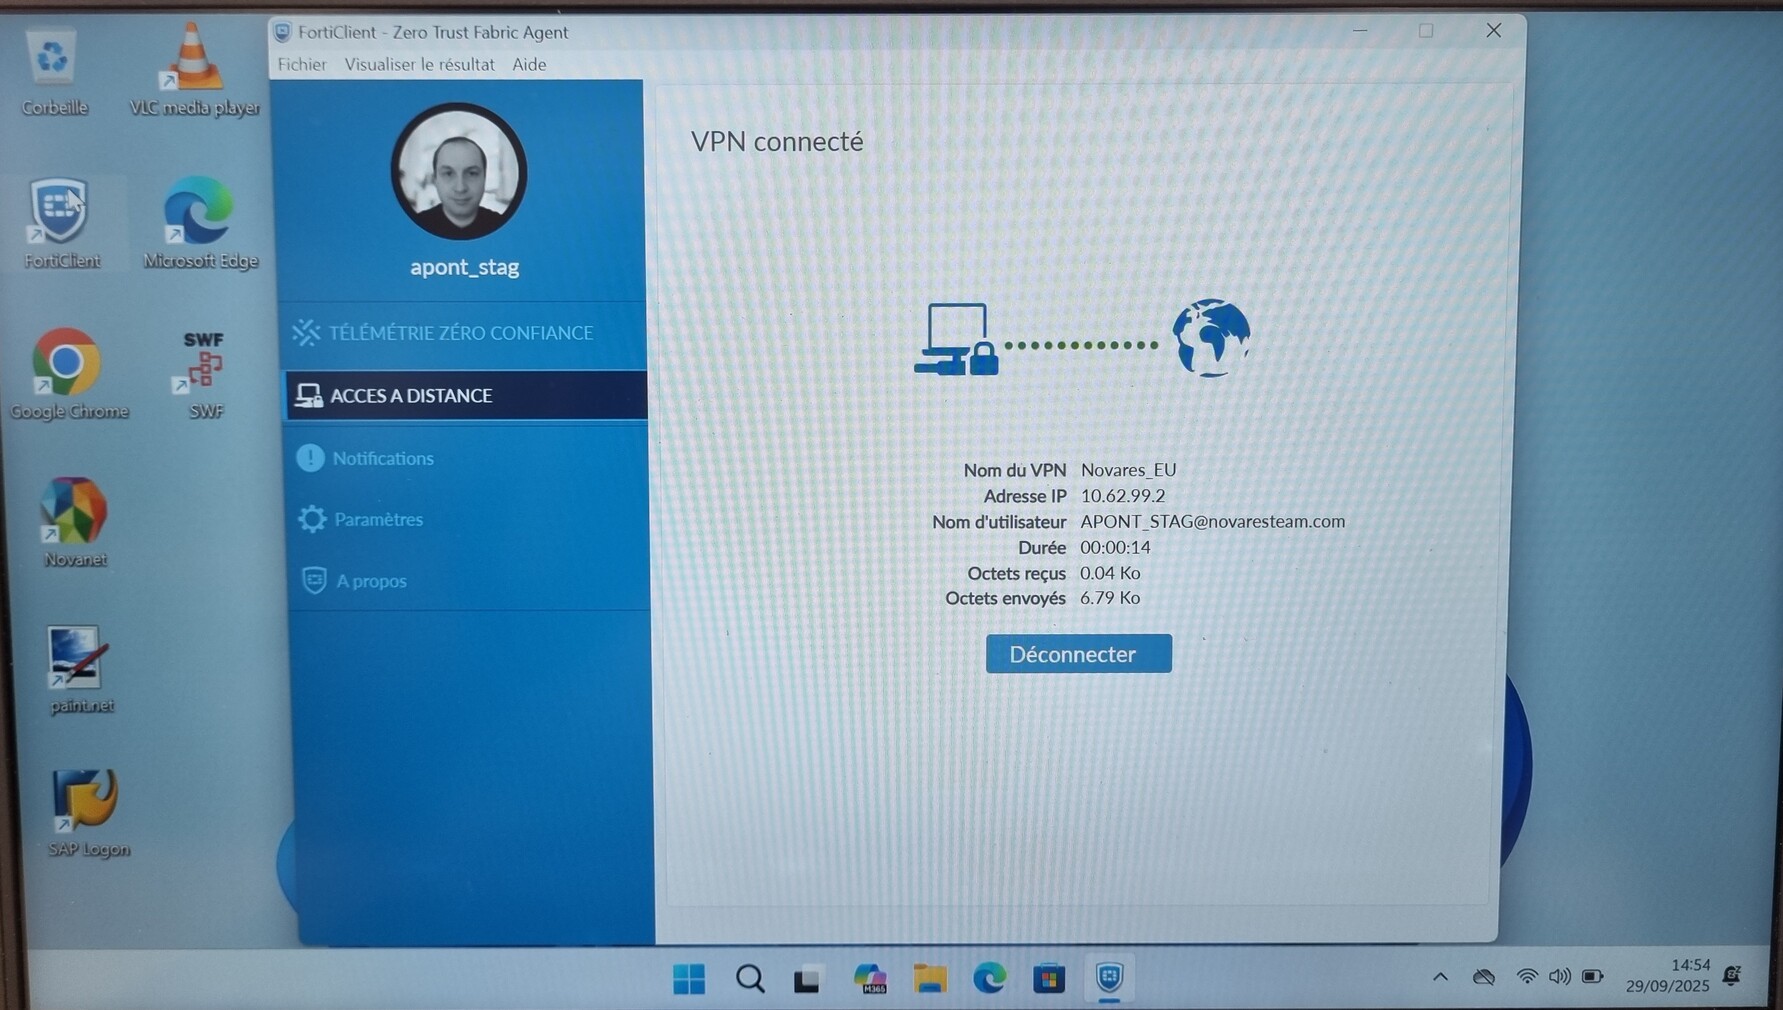
Task: Open Visualiser le résultat menu
Action: pos(419,64)
